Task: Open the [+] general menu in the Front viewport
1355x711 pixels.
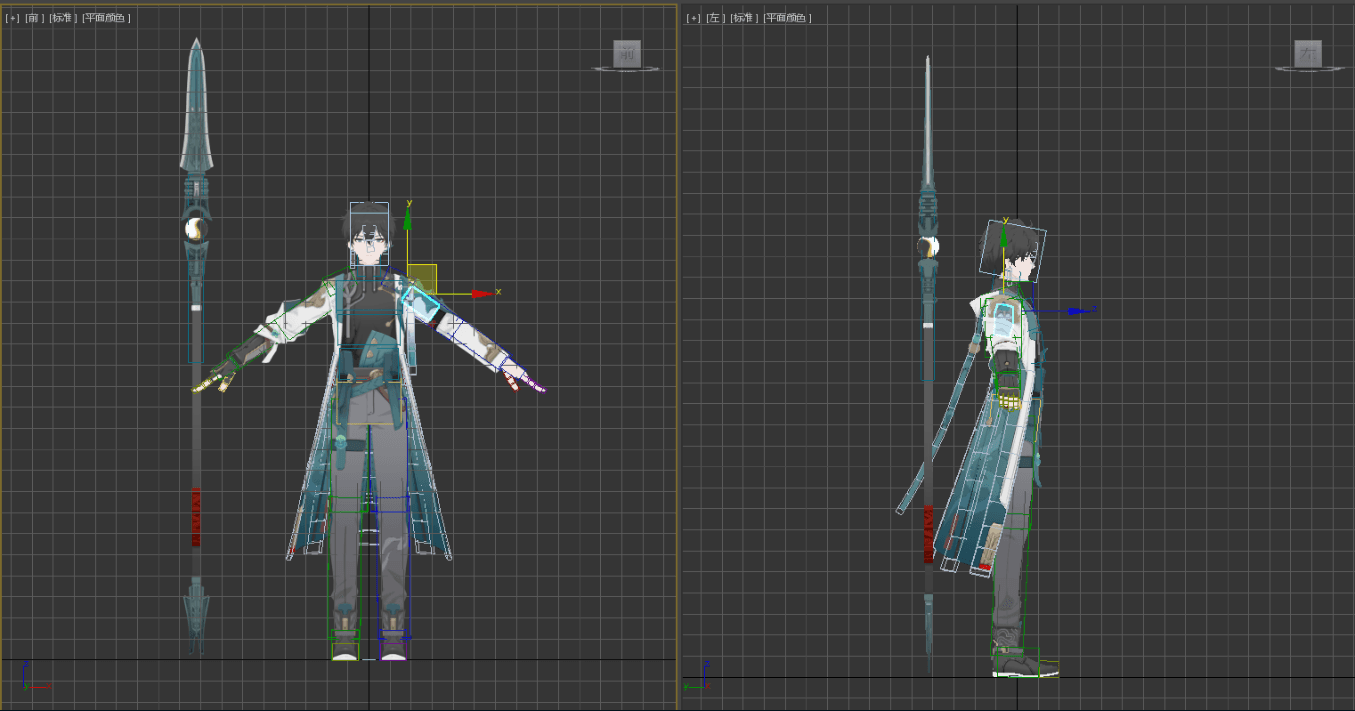Action: click(12, 18)
